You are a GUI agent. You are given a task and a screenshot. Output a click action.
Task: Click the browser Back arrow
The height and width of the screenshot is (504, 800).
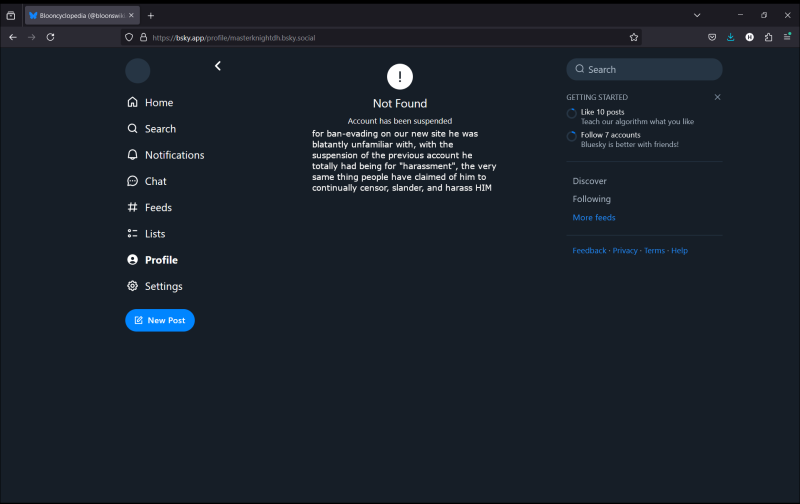pyautogui.click(x=13, y=37)
